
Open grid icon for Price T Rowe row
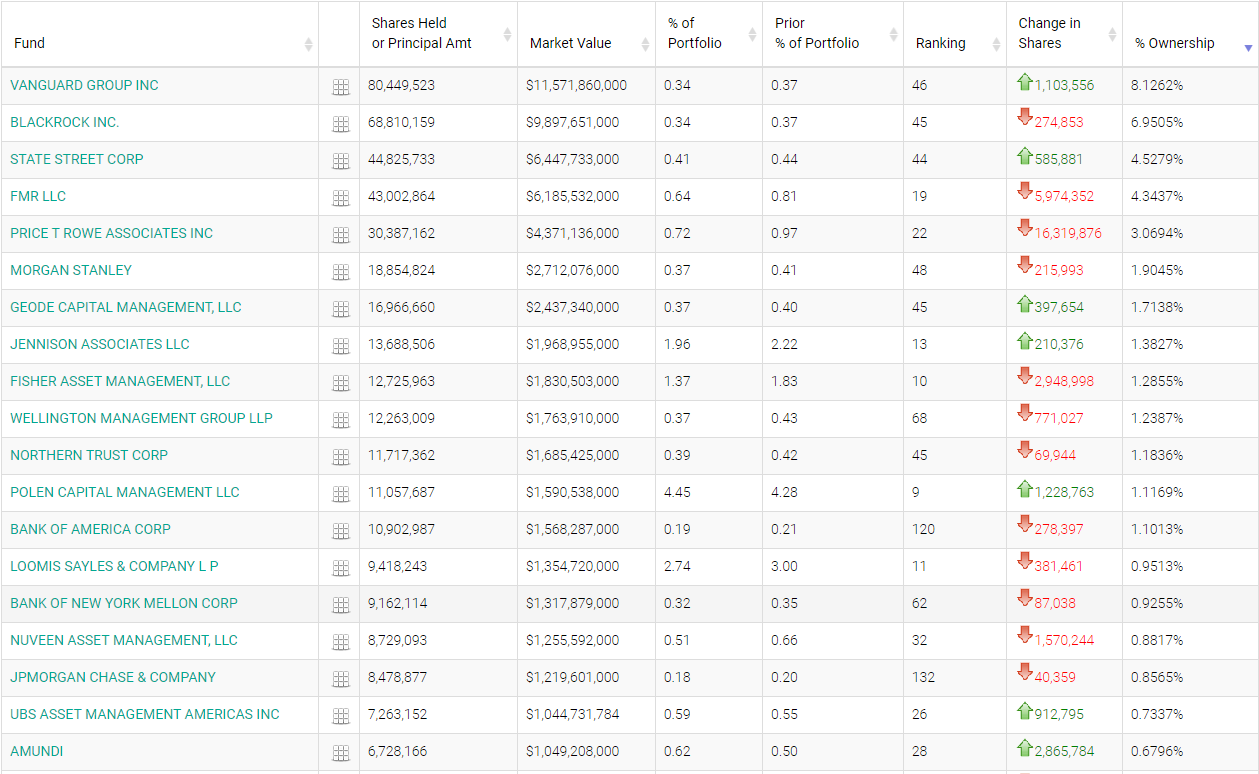click(340, 235)
